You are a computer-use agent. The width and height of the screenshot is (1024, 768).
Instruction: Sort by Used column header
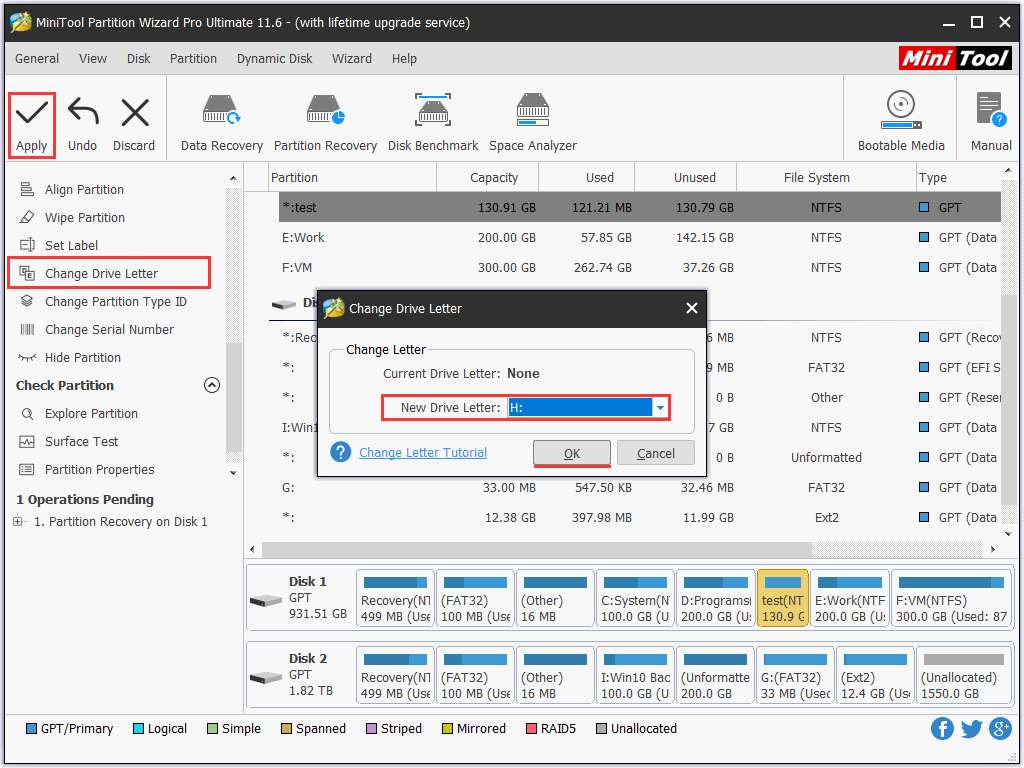[x=586, y=178]
